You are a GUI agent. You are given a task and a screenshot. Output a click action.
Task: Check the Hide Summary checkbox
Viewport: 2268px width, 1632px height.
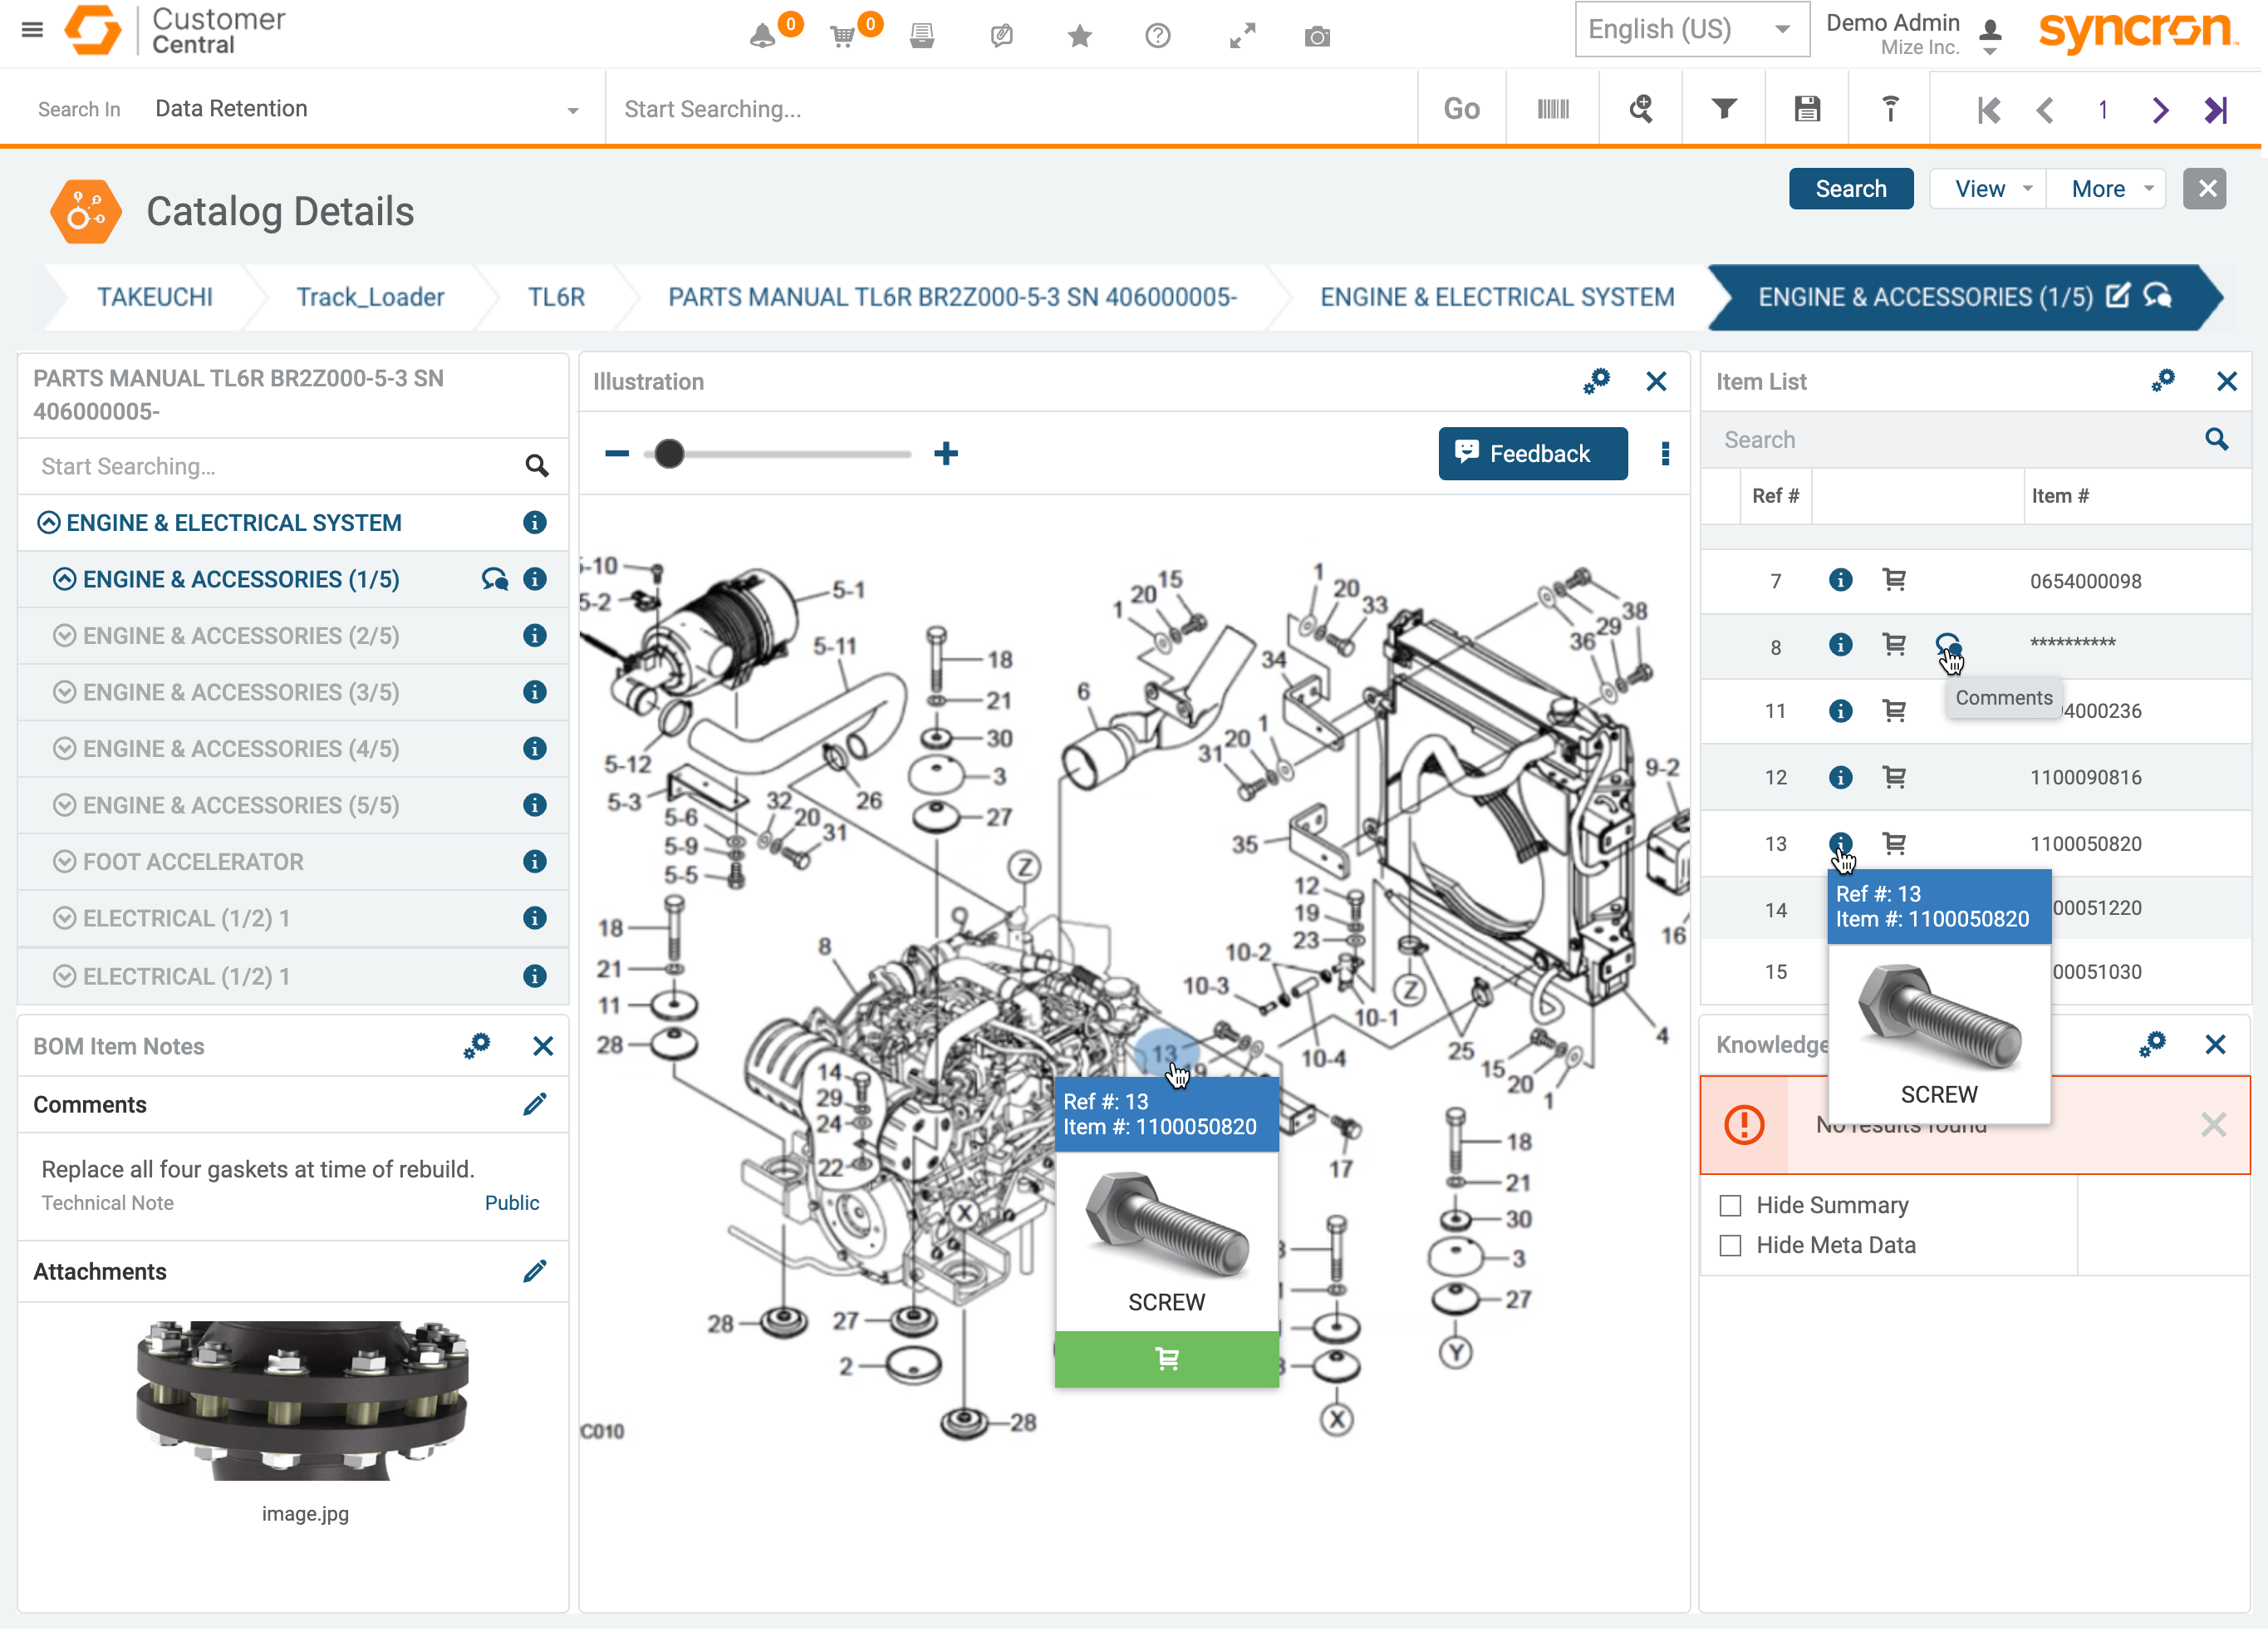point(1729,1206)
